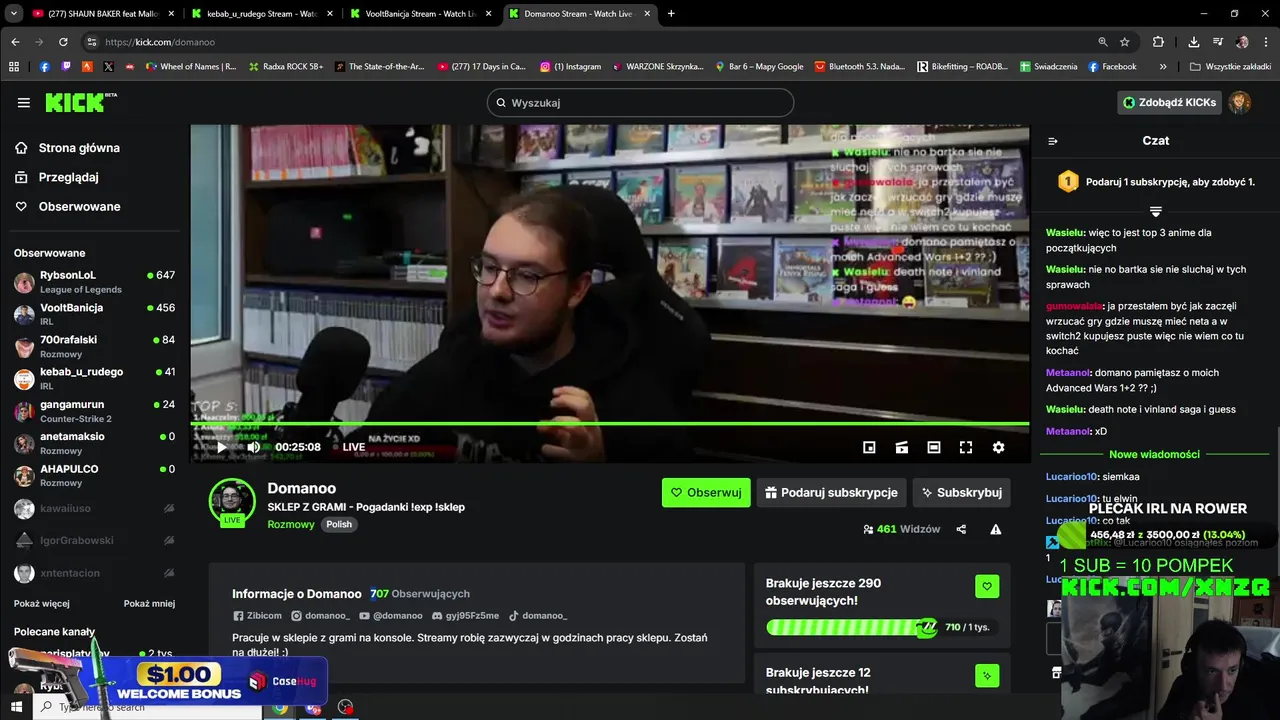The height and width of the screenshot is (720, 1280).
Task: Play the Domanoo stream video
Action: (x=221, y=447)
